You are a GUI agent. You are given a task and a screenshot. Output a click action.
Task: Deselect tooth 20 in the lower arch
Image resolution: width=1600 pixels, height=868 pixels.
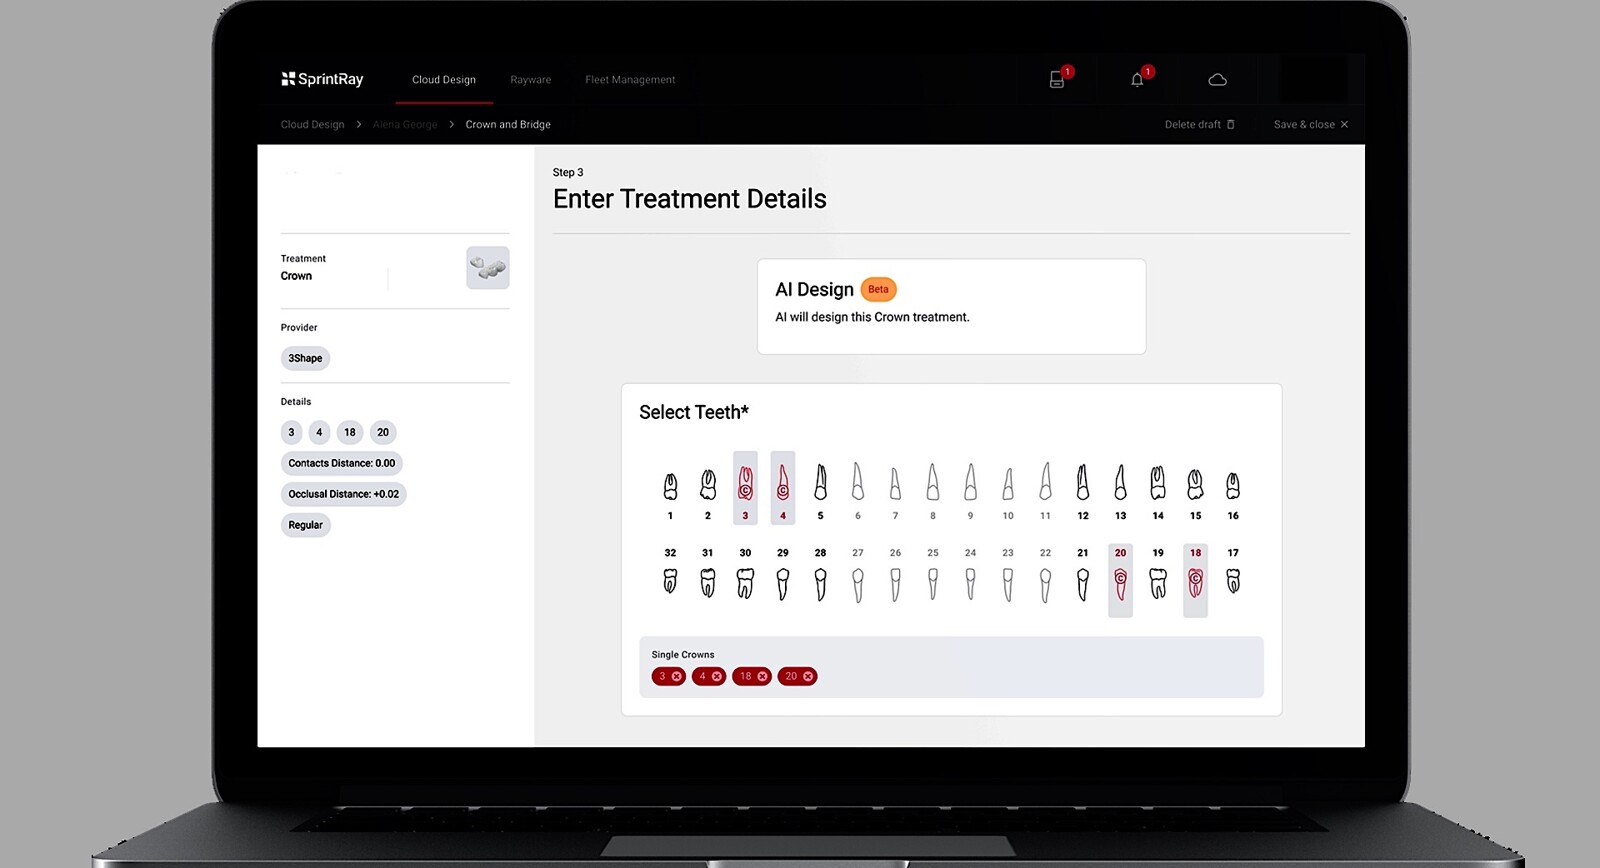[x=1120, y=580]
